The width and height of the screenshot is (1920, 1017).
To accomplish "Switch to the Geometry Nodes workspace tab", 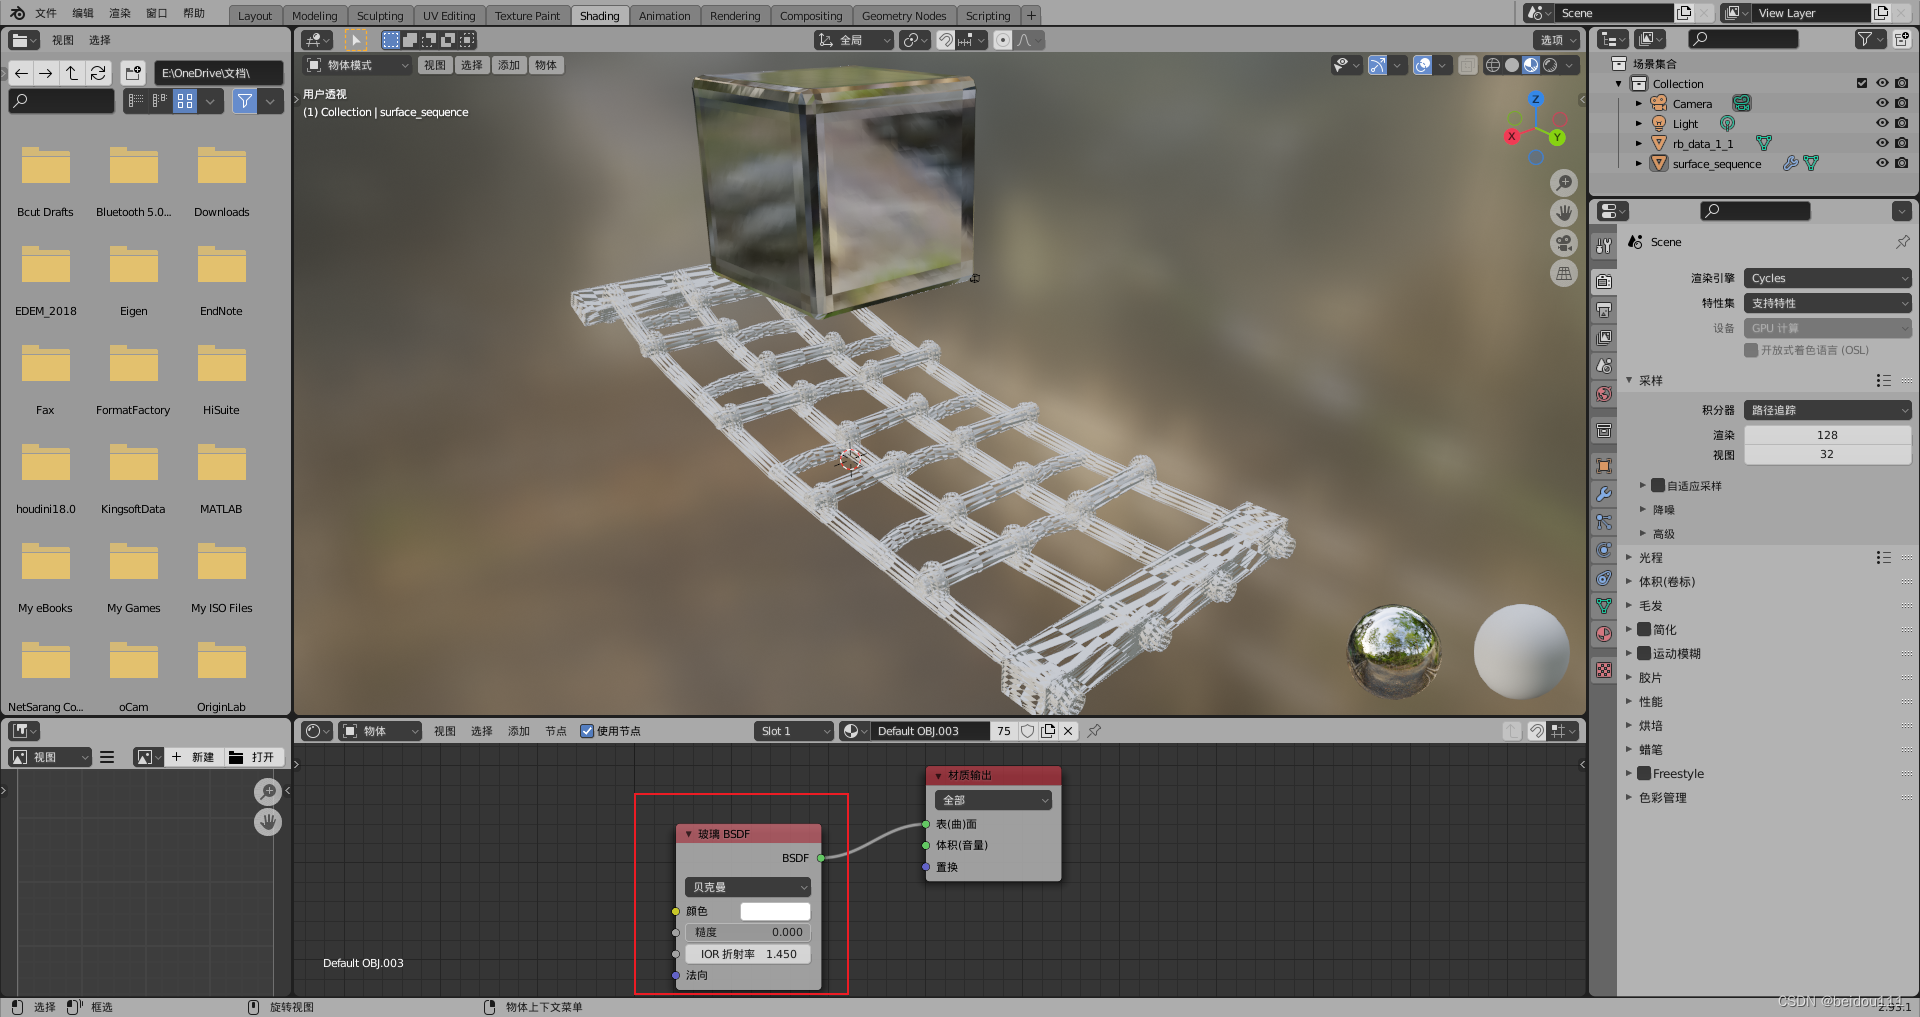I will click(x=904, y=15).
